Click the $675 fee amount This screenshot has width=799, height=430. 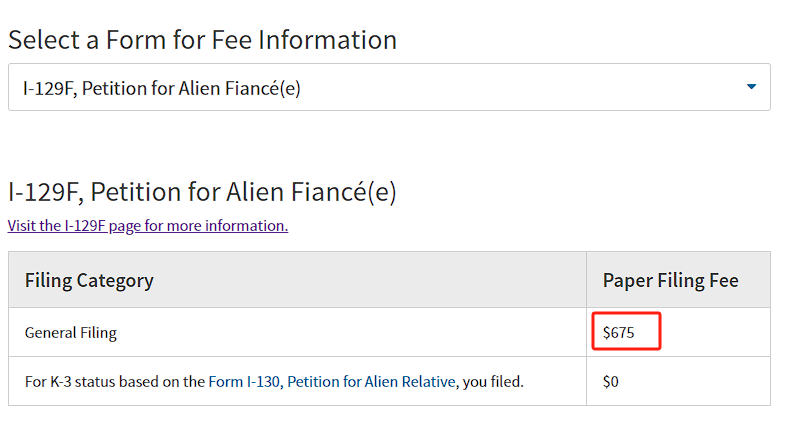(x=619, y=333)
